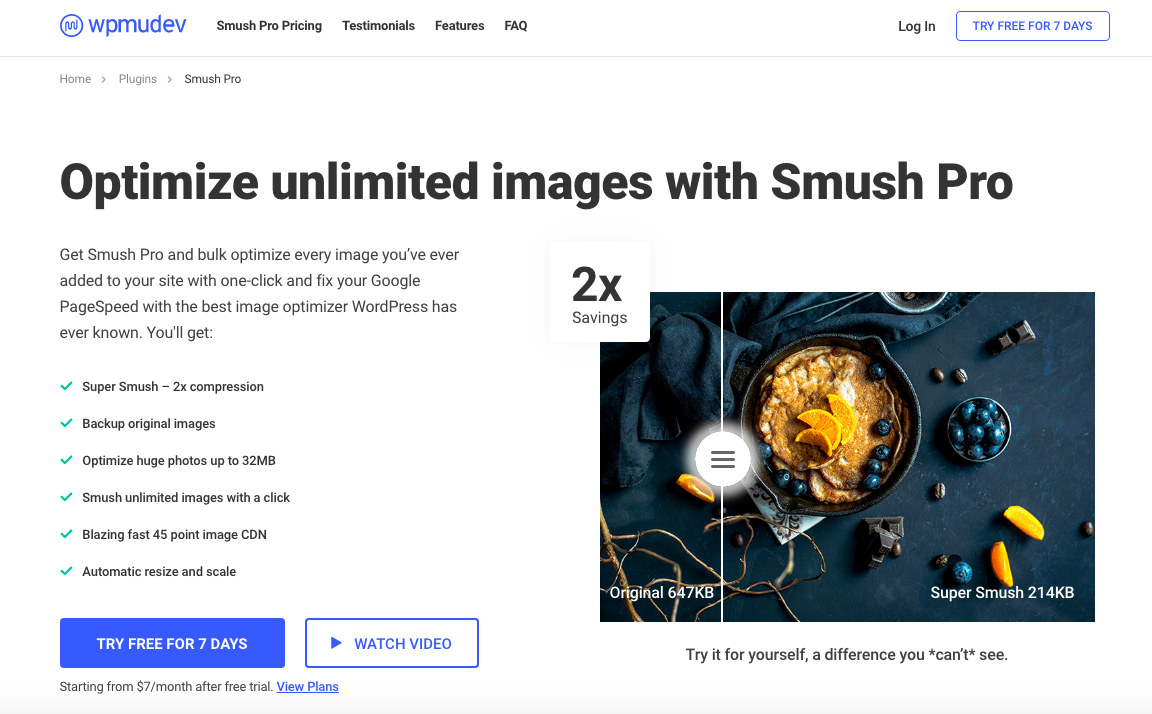
Task: Click the checkmark next to Backup original images
Action: pos(66,423)
